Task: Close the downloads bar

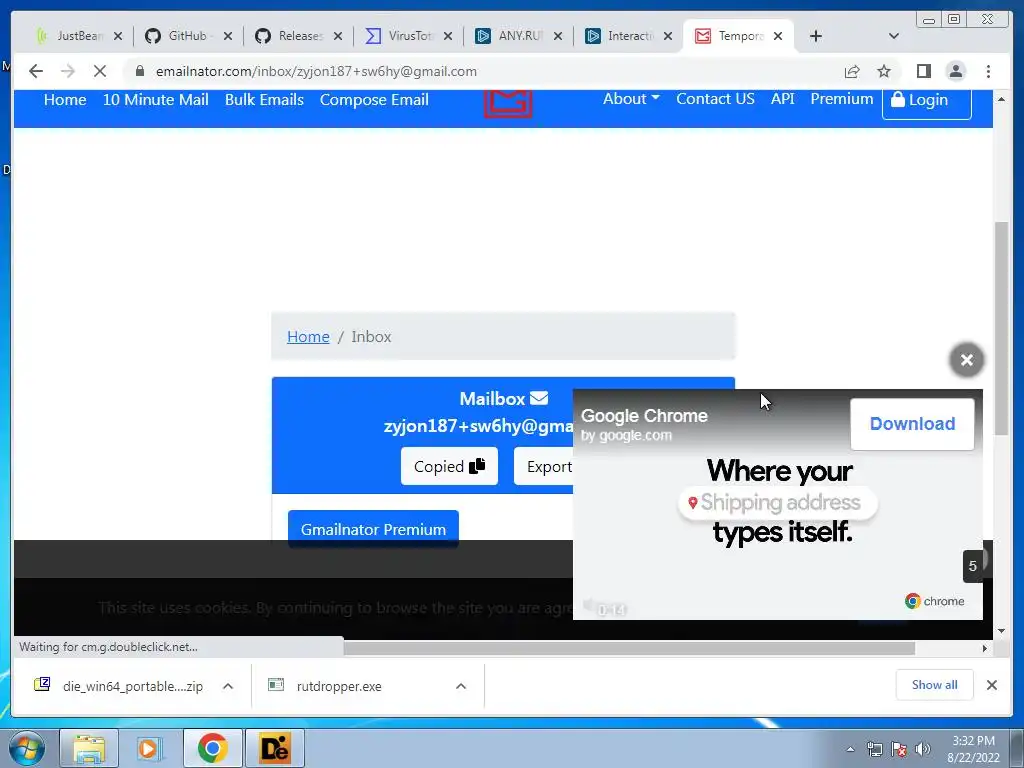Action: (x=991, y=684)
